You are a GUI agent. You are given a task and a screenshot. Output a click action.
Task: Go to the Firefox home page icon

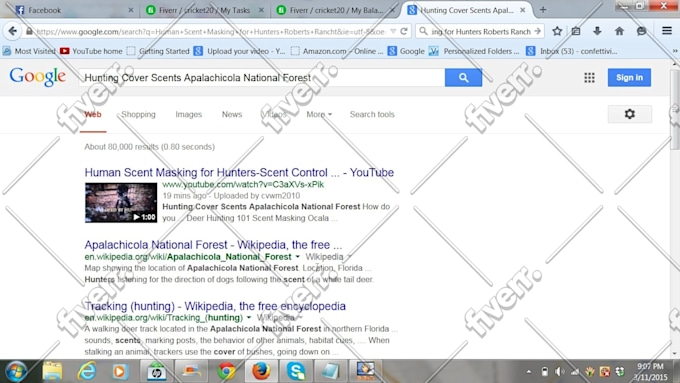click(x=619, y=31)
